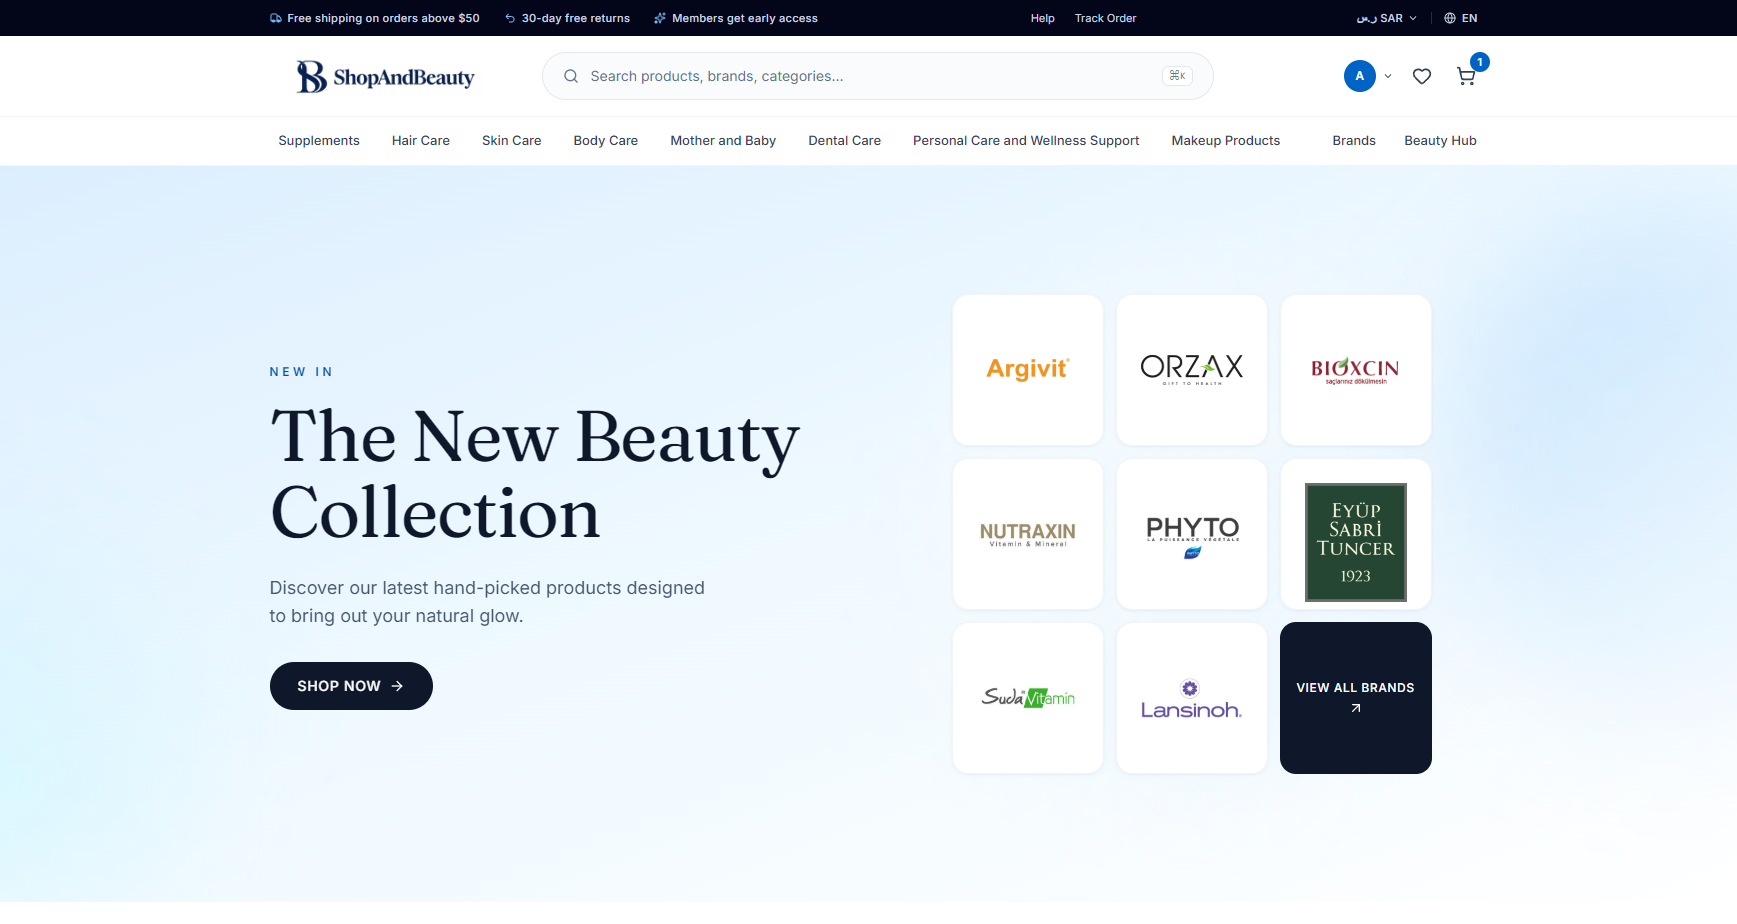Screen dimensions: 1737x924
Task: Open the shopping cart icon
Action: [1466, 77]
